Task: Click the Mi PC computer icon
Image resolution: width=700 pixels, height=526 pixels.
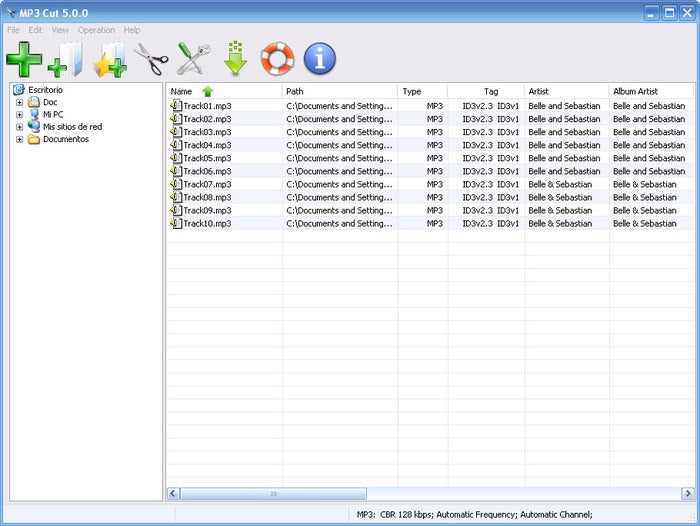Action: [x=34, y=114]
